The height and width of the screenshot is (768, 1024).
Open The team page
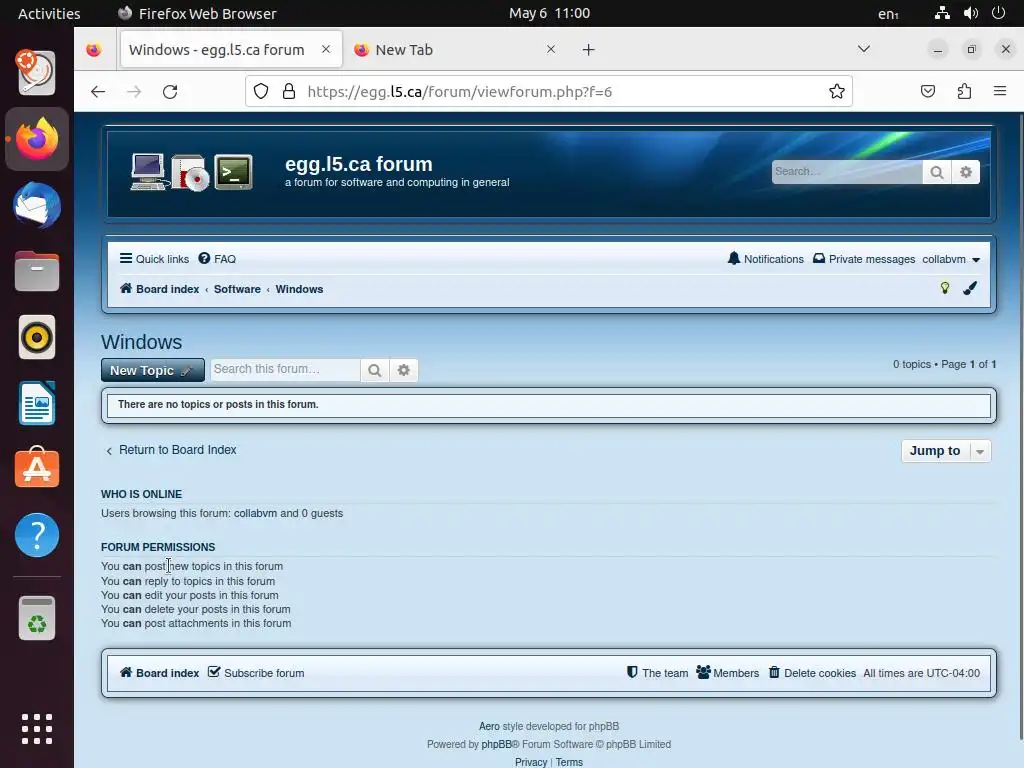coord(657,673)
